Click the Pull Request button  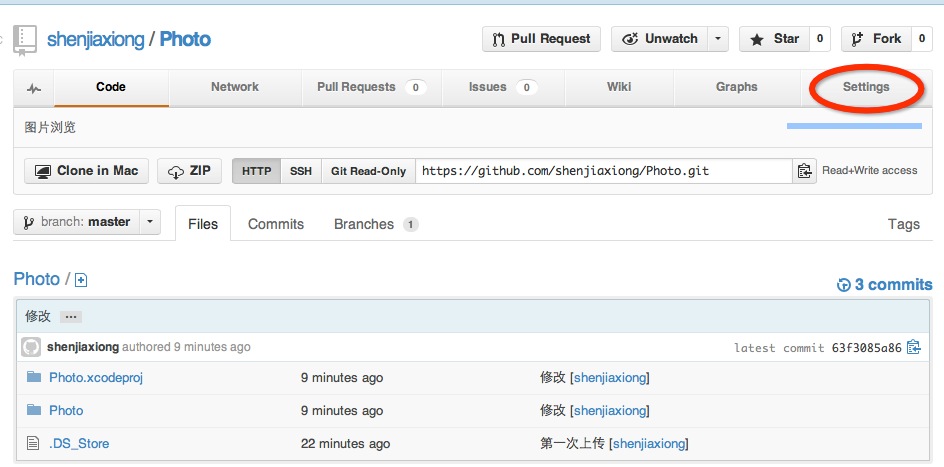541,39
